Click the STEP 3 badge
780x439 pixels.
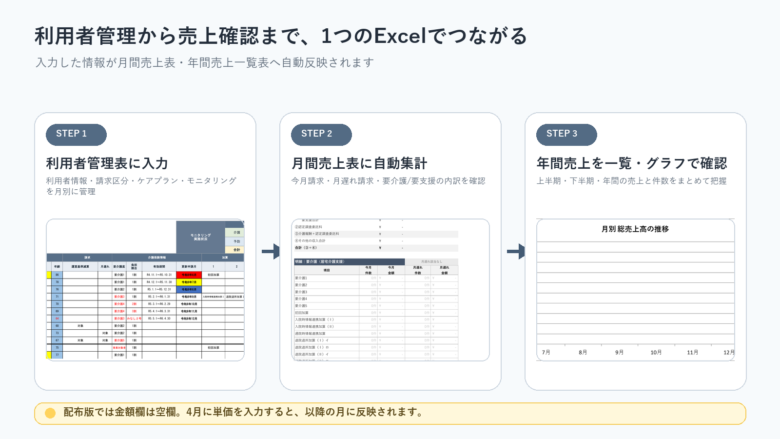pos(567,134)
